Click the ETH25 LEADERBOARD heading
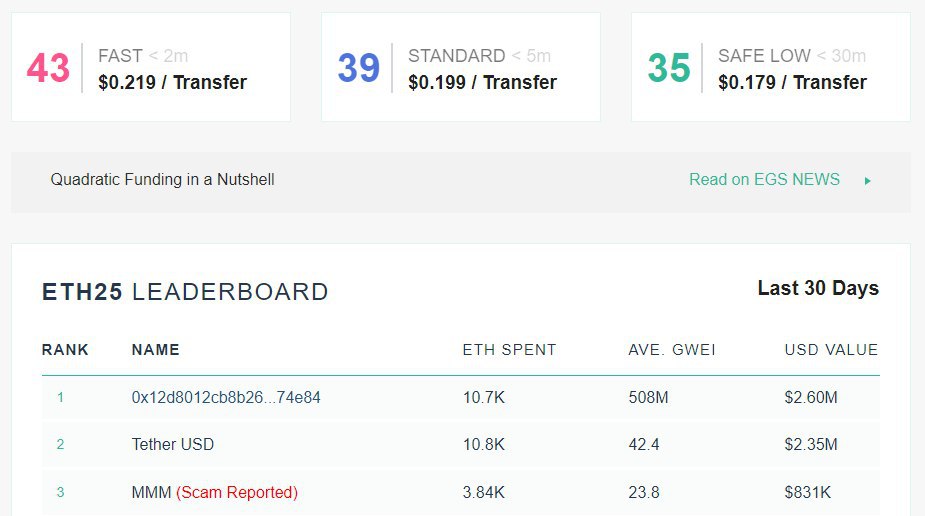925x516 pixels. (x=185, y=292)
